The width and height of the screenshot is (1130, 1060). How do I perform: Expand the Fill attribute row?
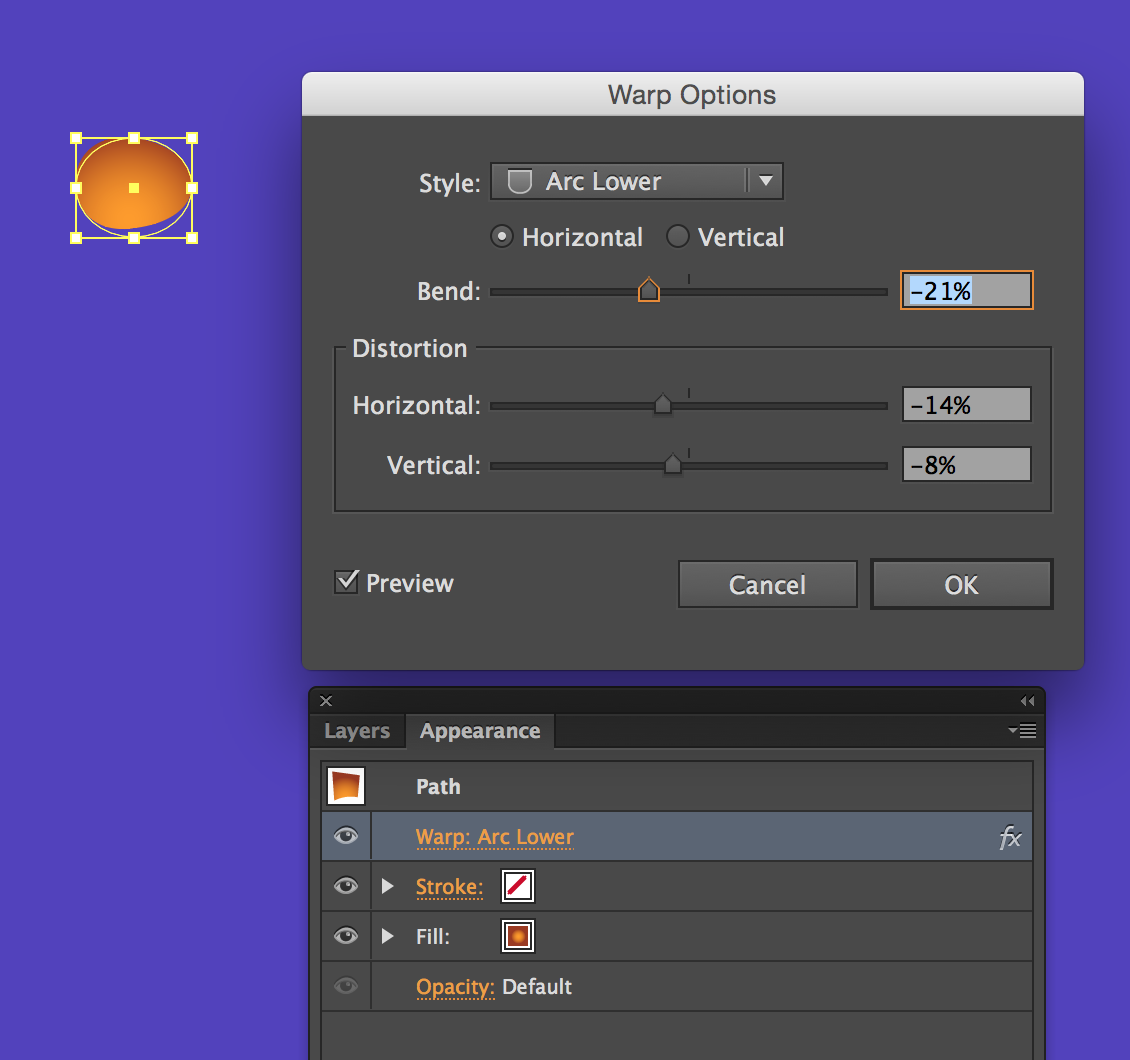click(x=388, y=936)
